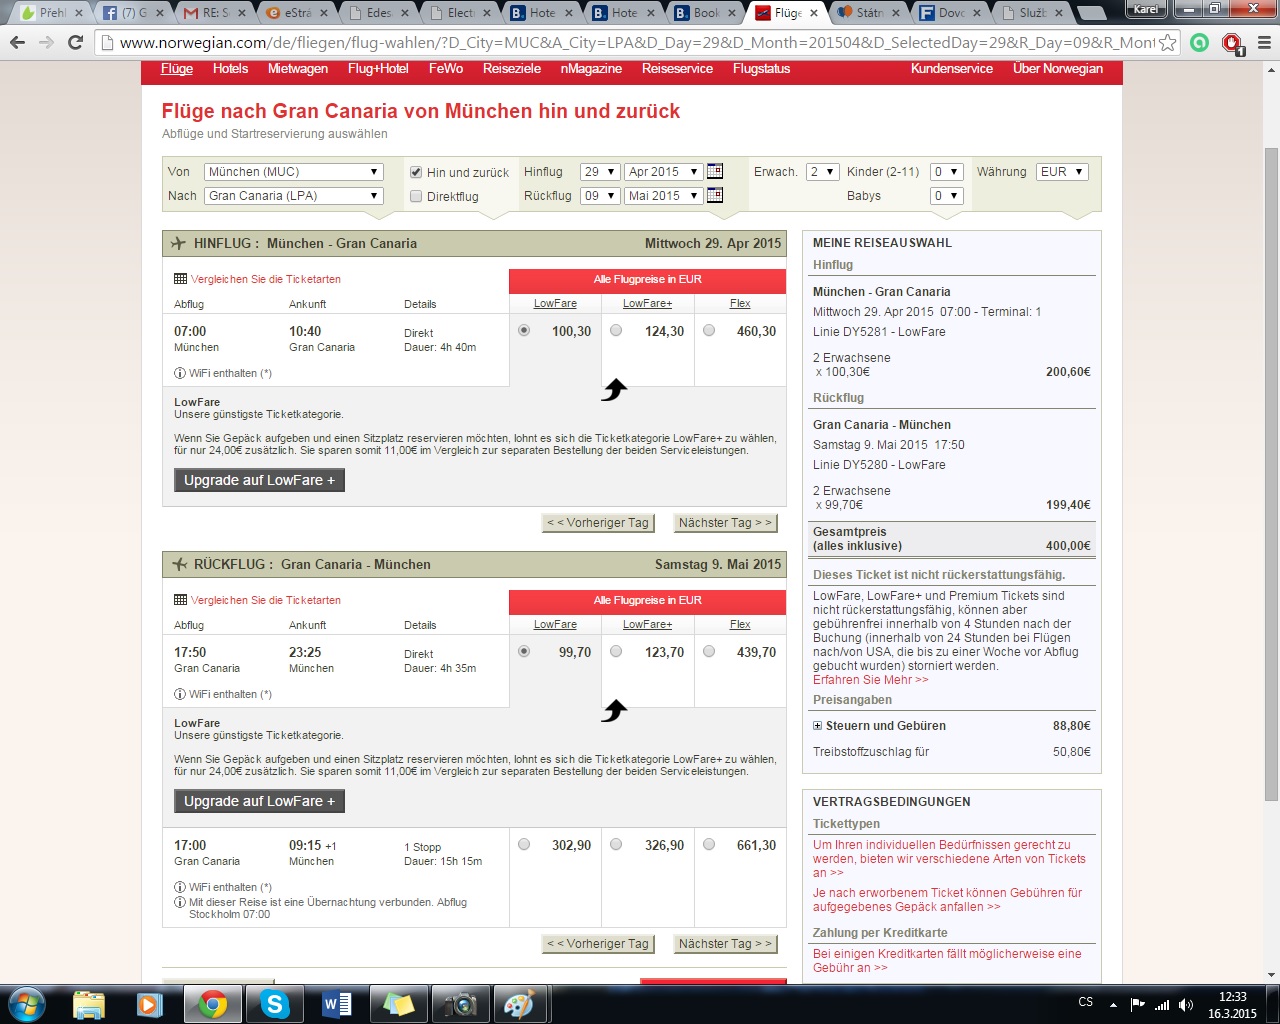The height and width of the screenshot is (1024, 1280).
Task: Select LowFare 100,30 for the Hinflug
Action: coord(524,330)
